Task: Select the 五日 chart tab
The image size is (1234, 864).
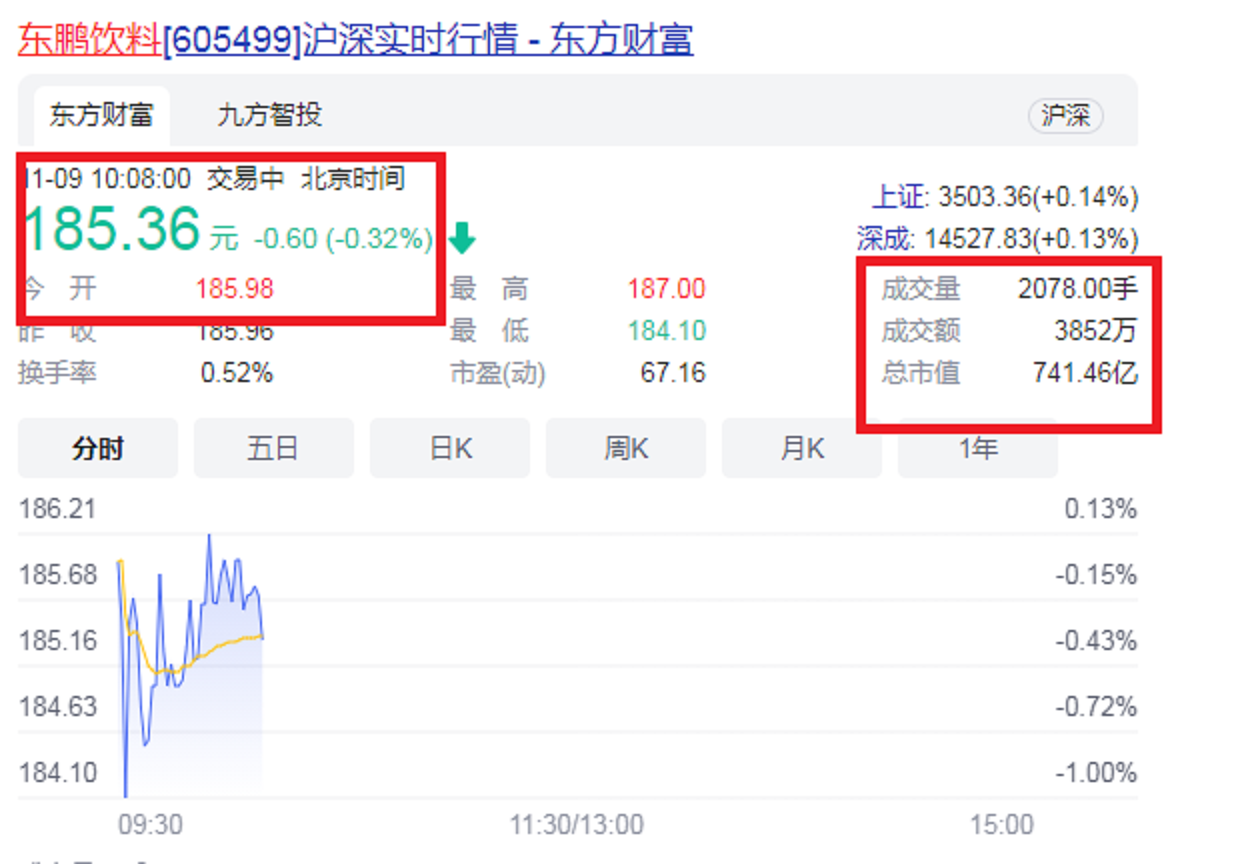Action: pyautogui.click(x=273, y=448)
